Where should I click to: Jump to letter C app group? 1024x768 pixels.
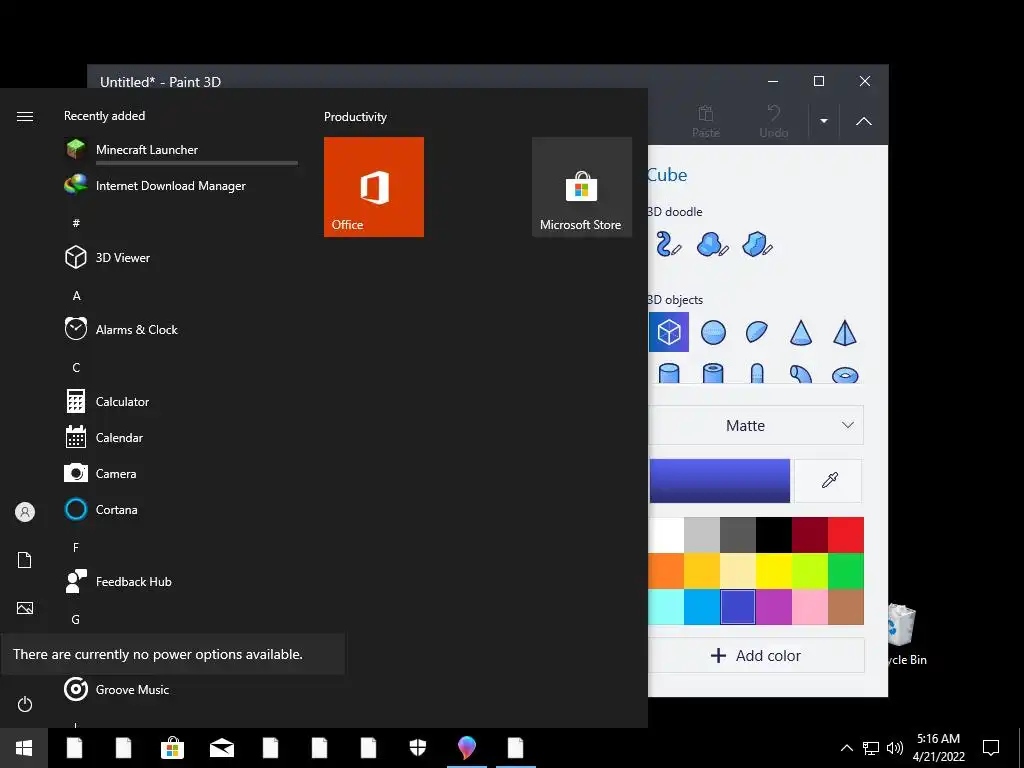[x=76, y=368]
